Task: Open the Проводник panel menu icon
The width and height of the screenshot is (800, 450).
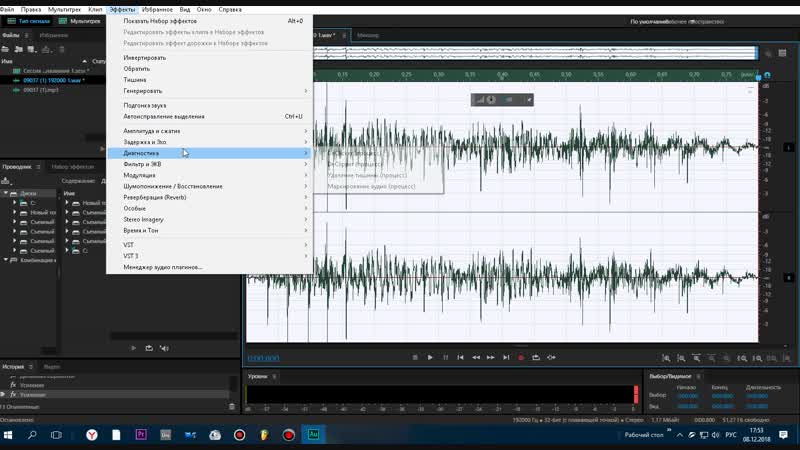Action: tap(38, 167)
